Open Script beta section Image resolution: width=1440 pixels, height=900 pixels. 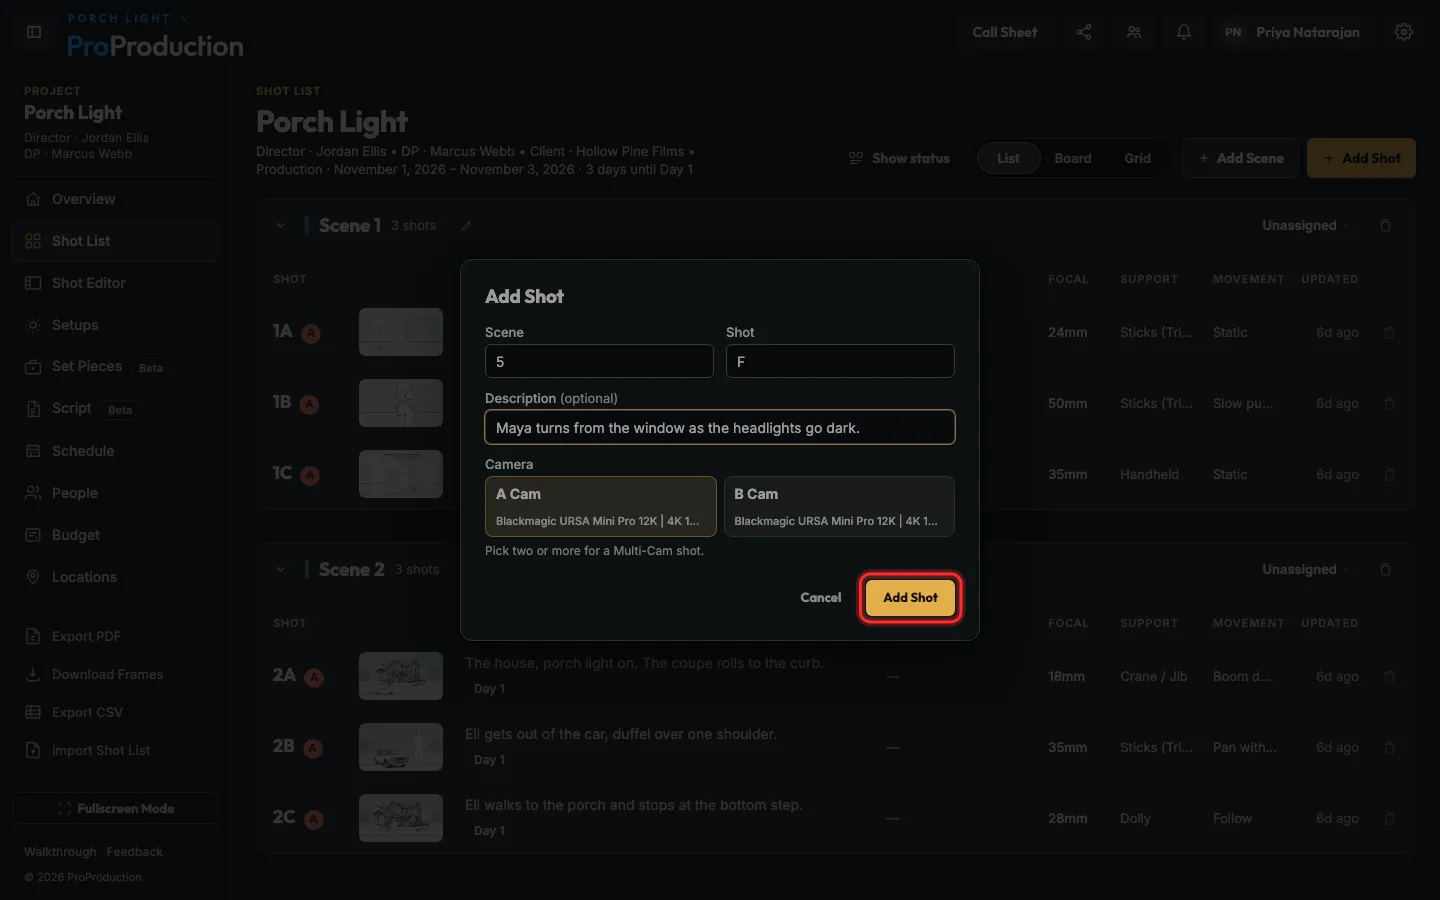116,409
